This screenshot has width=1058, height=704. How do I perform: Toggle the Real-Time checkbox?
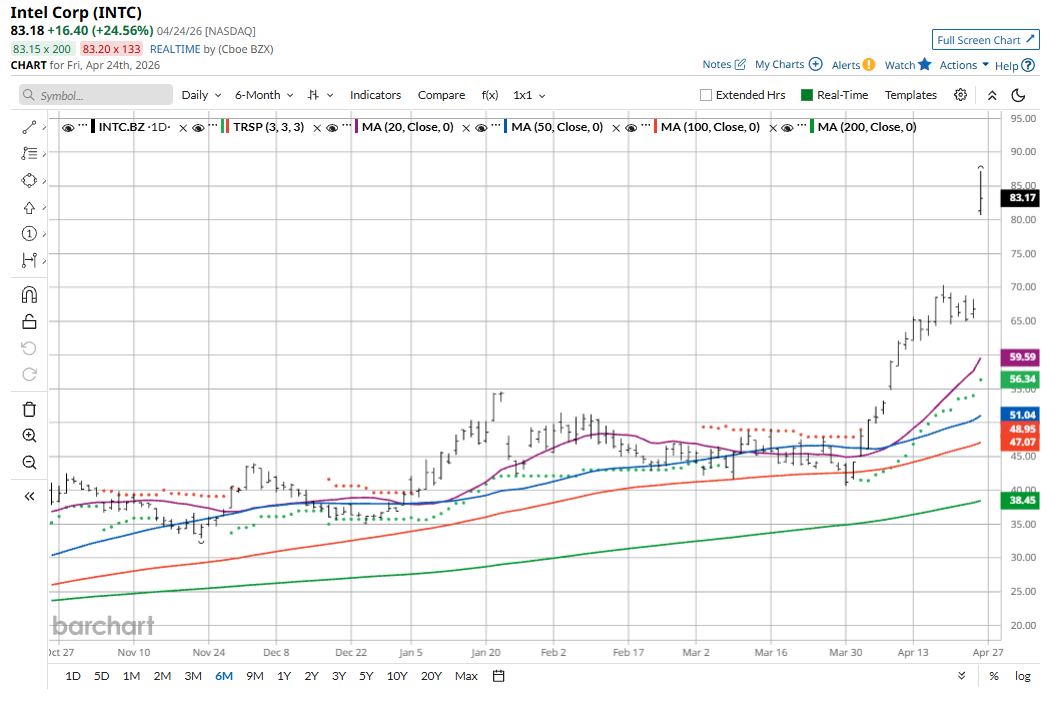pyautogui.click(x=807, y=95)
